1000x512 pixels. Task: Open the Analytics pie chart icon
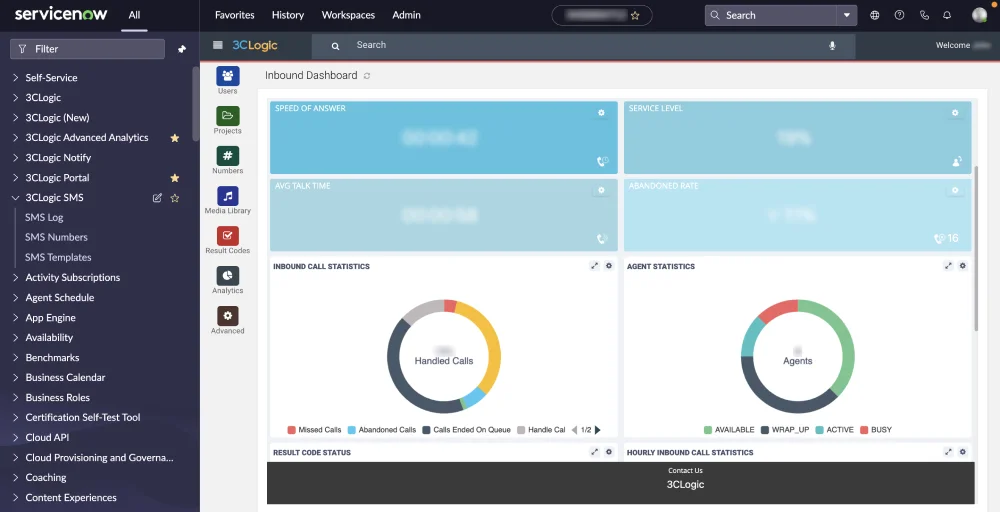pyautogui.click(x=228, y=276)
